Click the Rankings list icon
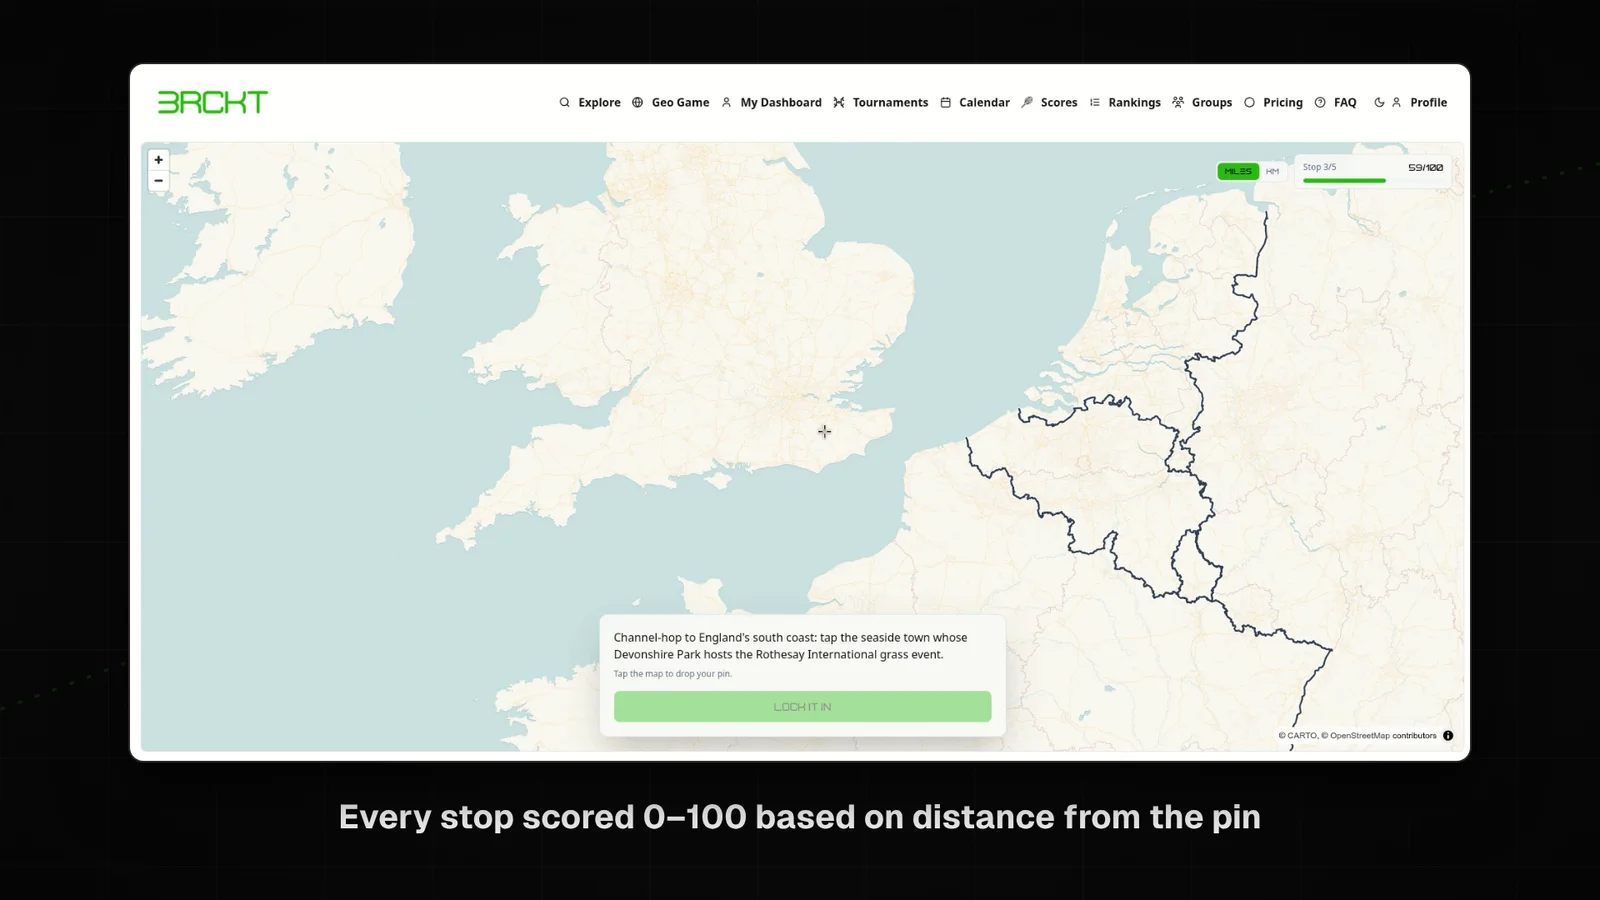1600x900 pixels. 1095,102
